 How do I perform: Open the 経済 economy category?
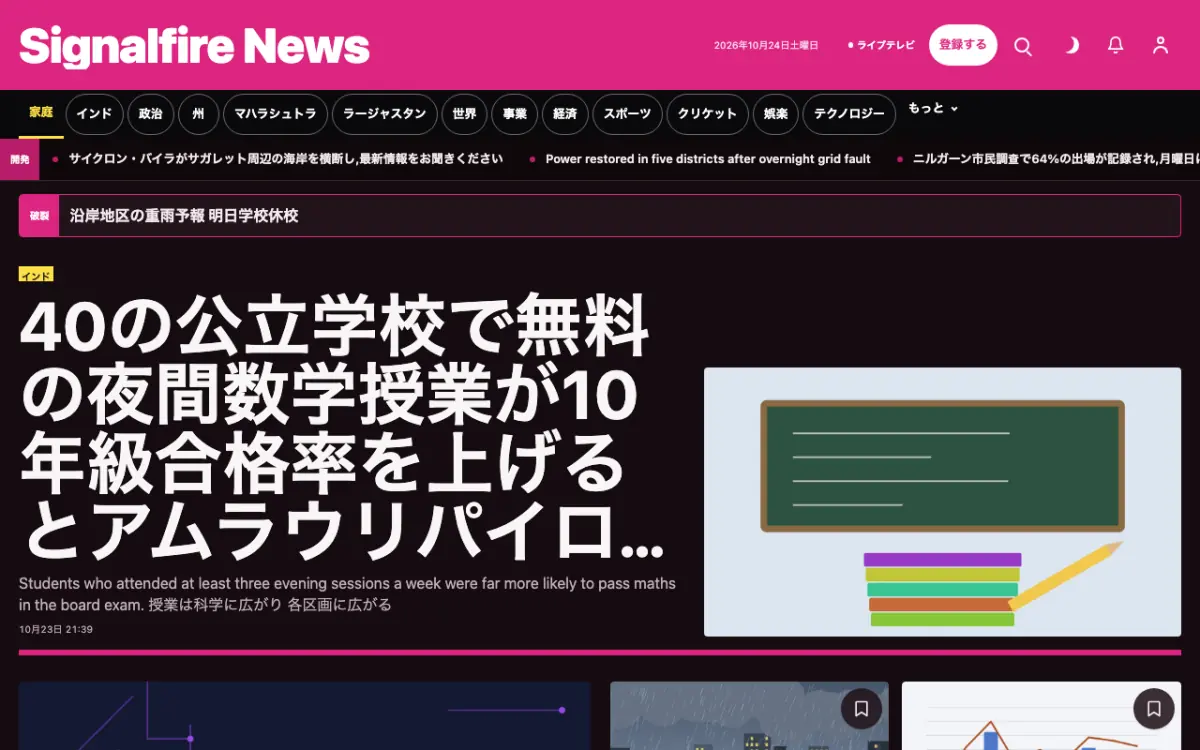(565, 114)
